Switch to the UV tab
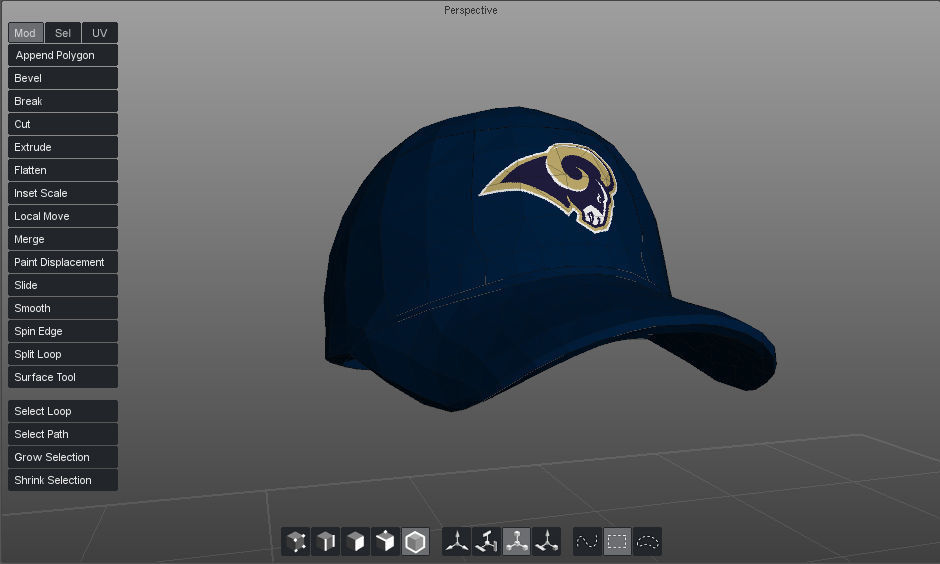 (x=100, y=33)
